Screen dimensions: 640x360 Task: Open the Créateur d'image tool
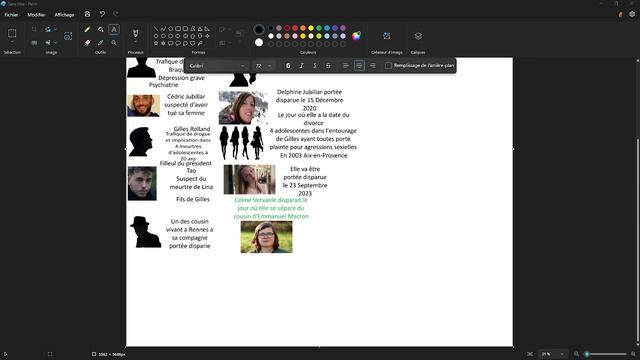click(387, 36)
